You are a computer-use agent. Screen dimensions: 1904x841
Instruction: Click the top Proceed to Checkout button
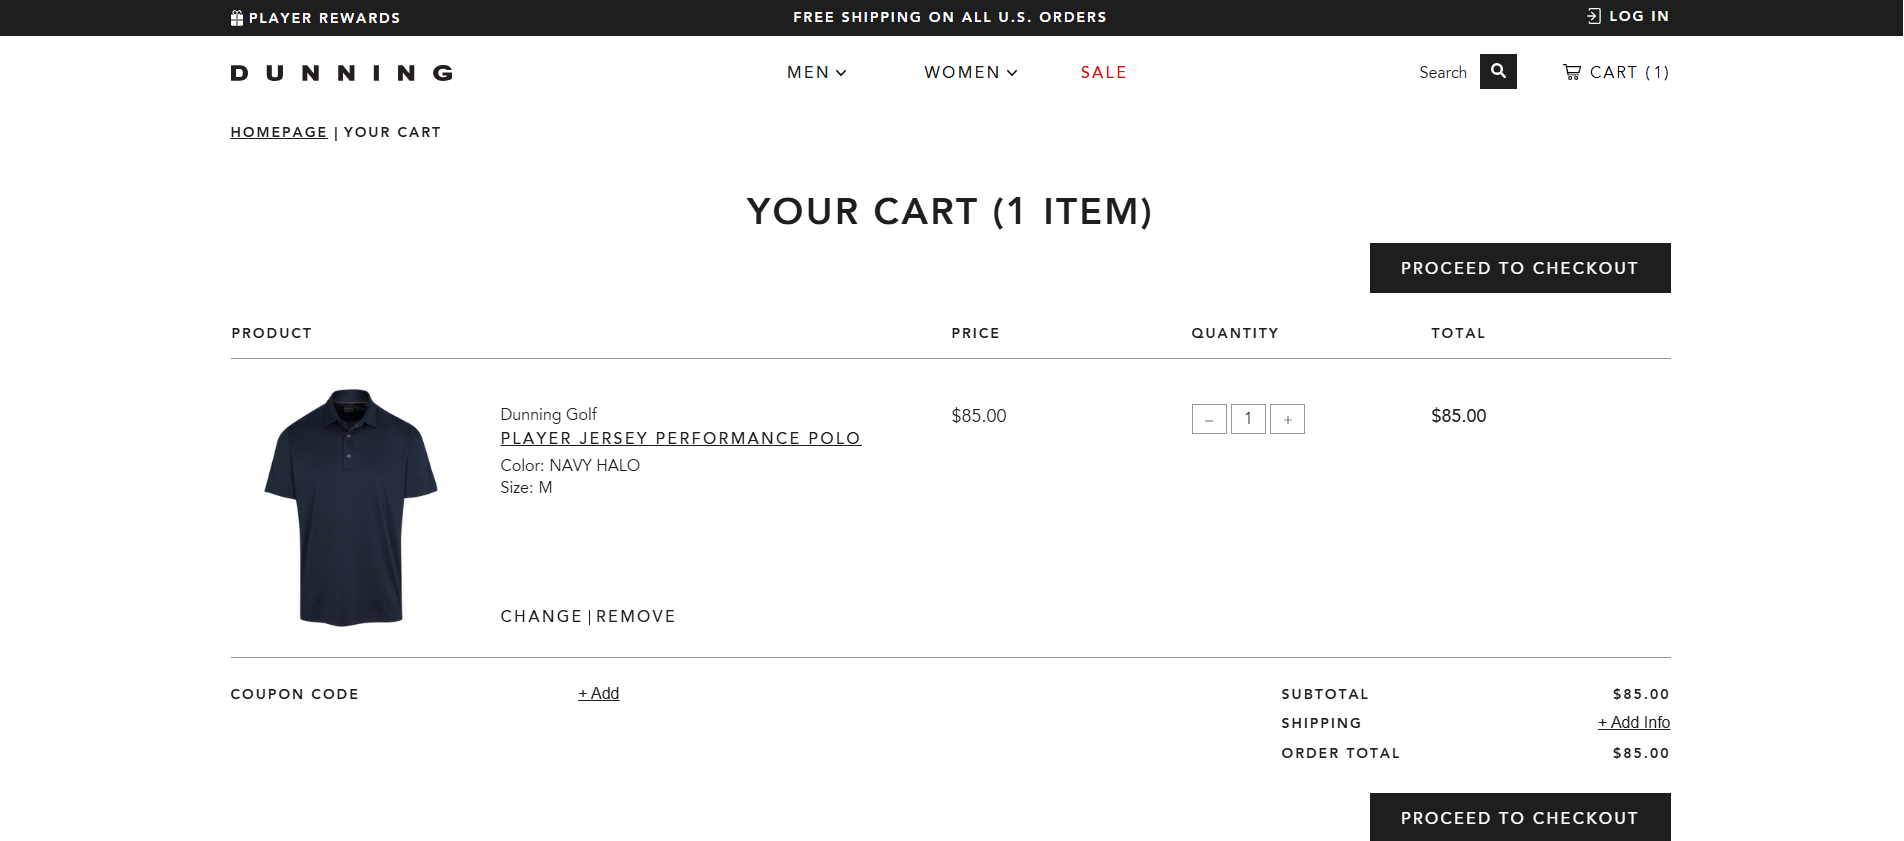pos(1519,268)
